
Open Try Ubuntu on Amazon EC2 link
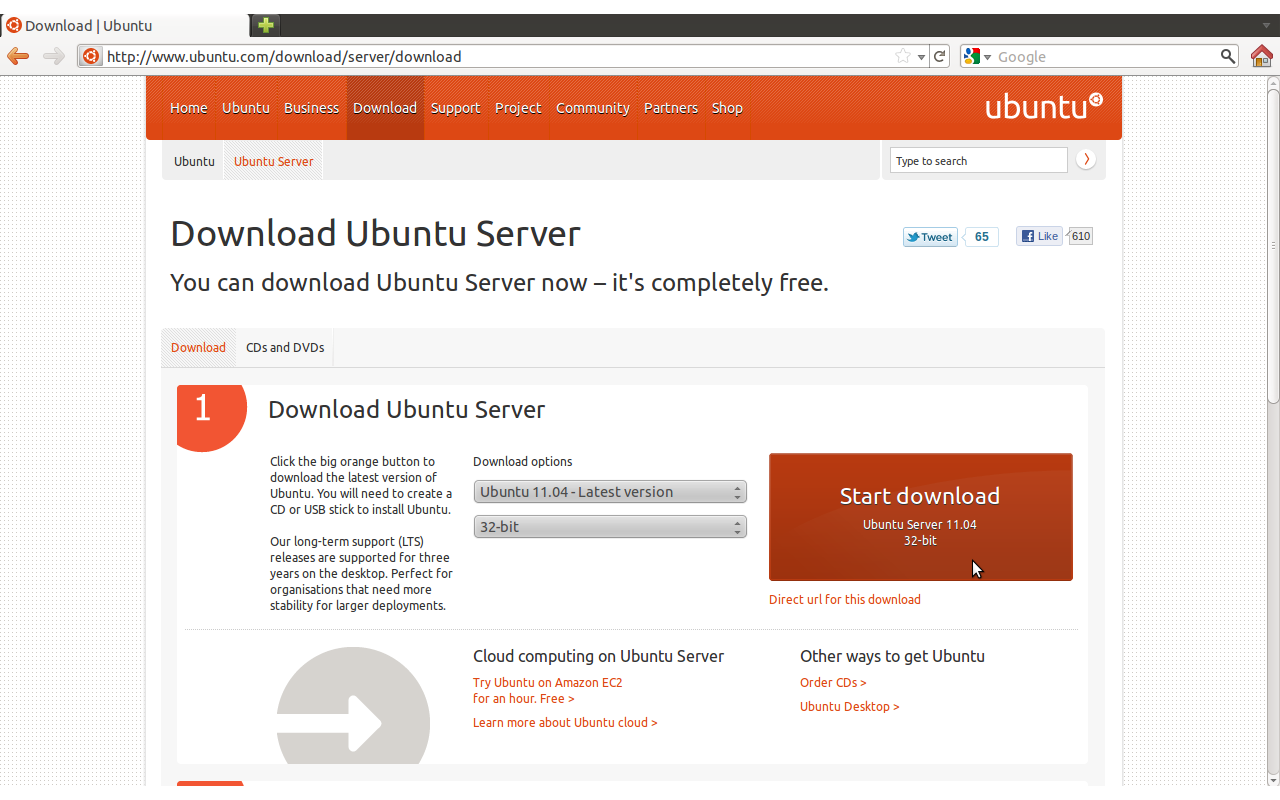(x=547, y=691)
